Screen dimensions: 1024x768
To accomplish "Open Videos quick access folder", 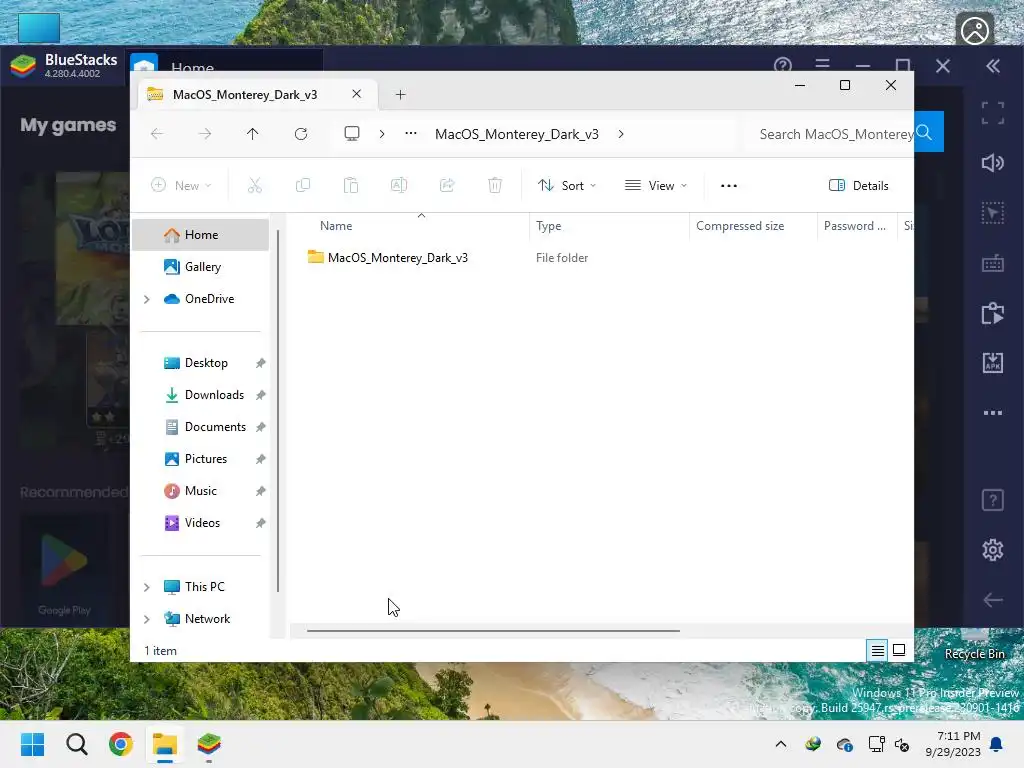I will point(200,523).
